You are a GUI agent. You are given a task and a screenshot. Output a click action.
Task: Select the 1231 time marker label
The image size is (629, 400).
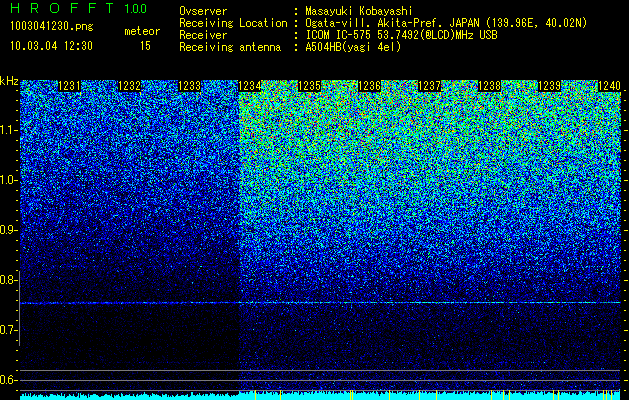[x=70, y=86]
